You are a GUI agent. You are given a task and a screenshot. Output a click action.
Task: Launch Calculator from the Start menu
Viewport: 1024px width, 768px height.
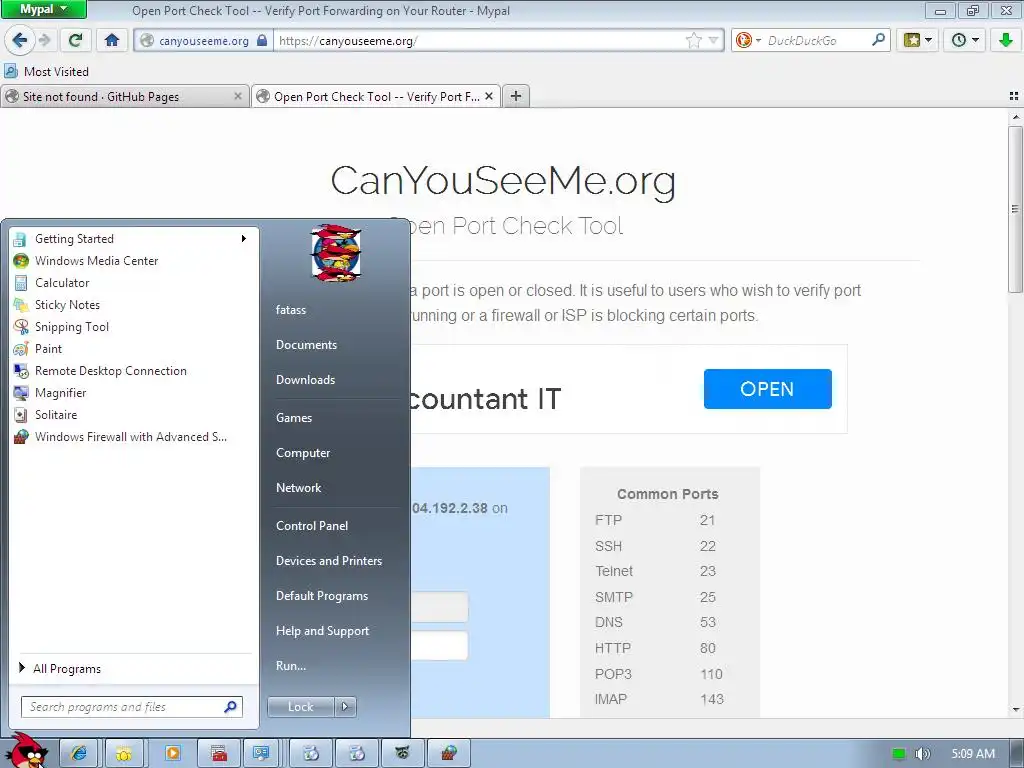pos(62,283)
